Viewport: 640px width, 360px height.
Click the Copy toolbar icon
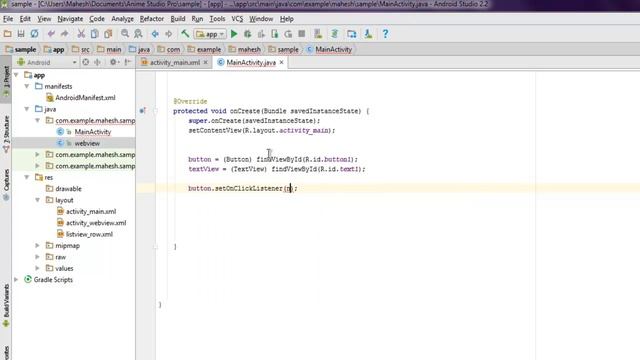pyautogui.click(x=94, y=34)
